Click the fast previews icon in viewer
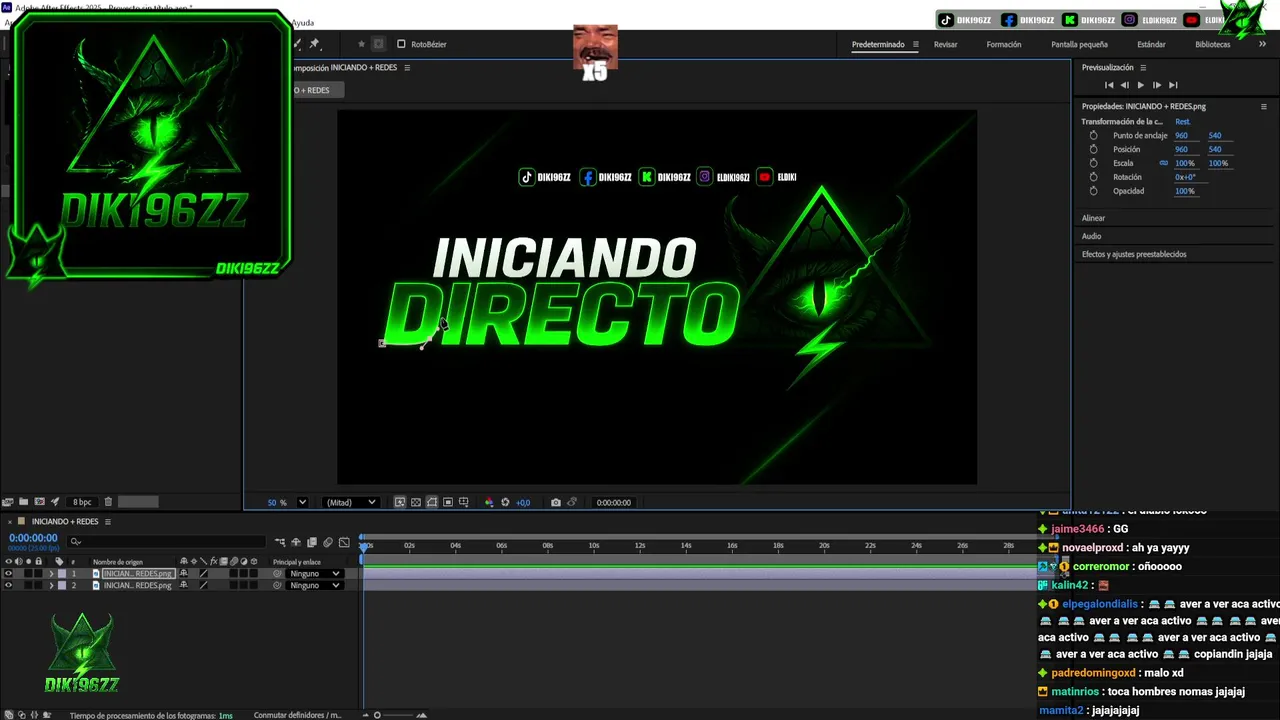This screenshot has width=1280, height=720. point(400,502)
